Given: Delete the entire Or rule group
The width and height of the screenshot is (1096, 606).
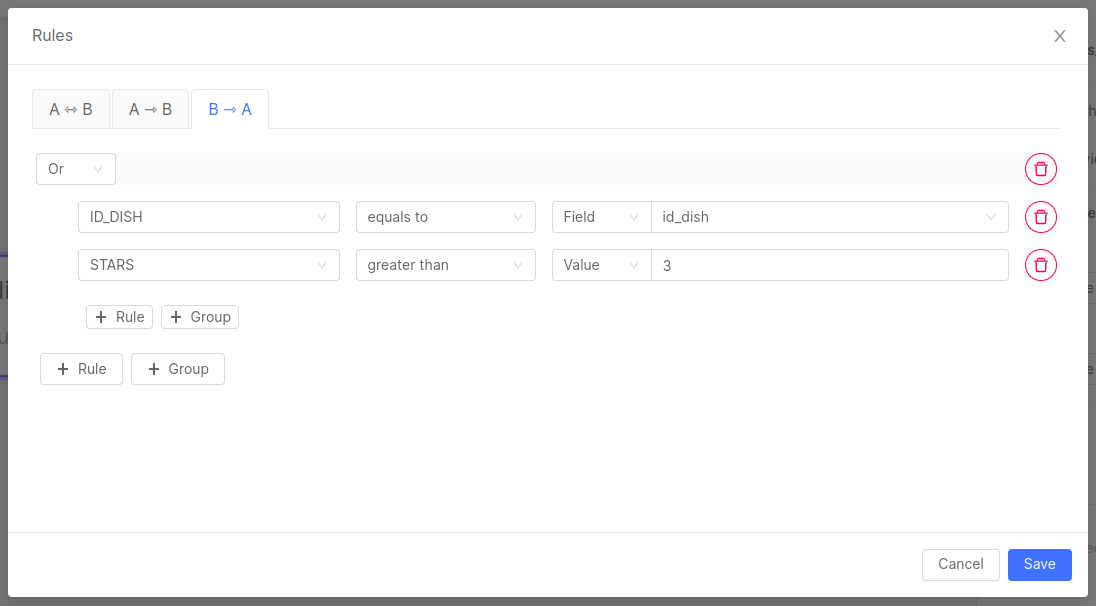Looking at the screenshot, I should point(1040,169).
